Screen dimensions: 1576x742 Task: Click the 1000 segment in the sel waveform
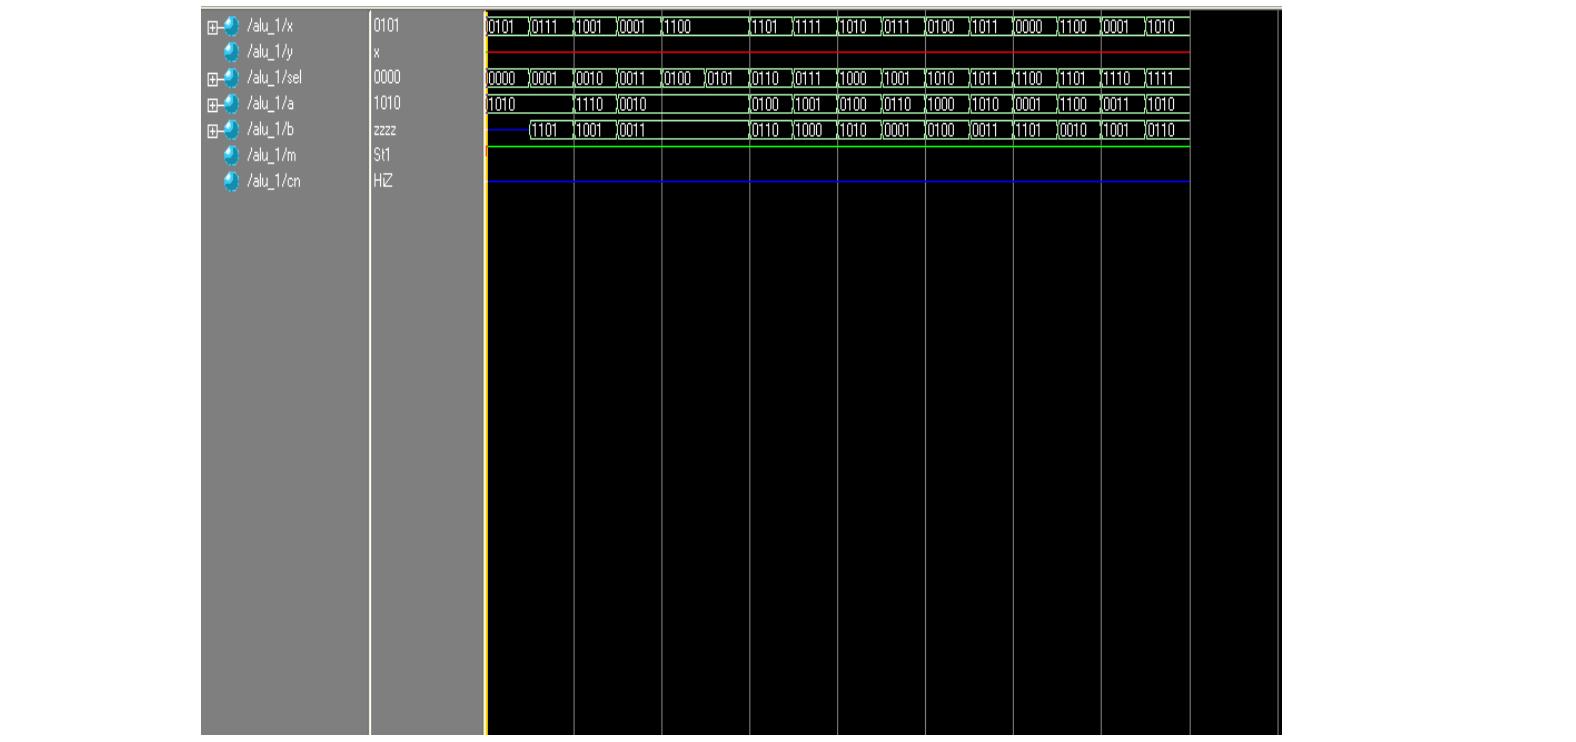[859, 78]
